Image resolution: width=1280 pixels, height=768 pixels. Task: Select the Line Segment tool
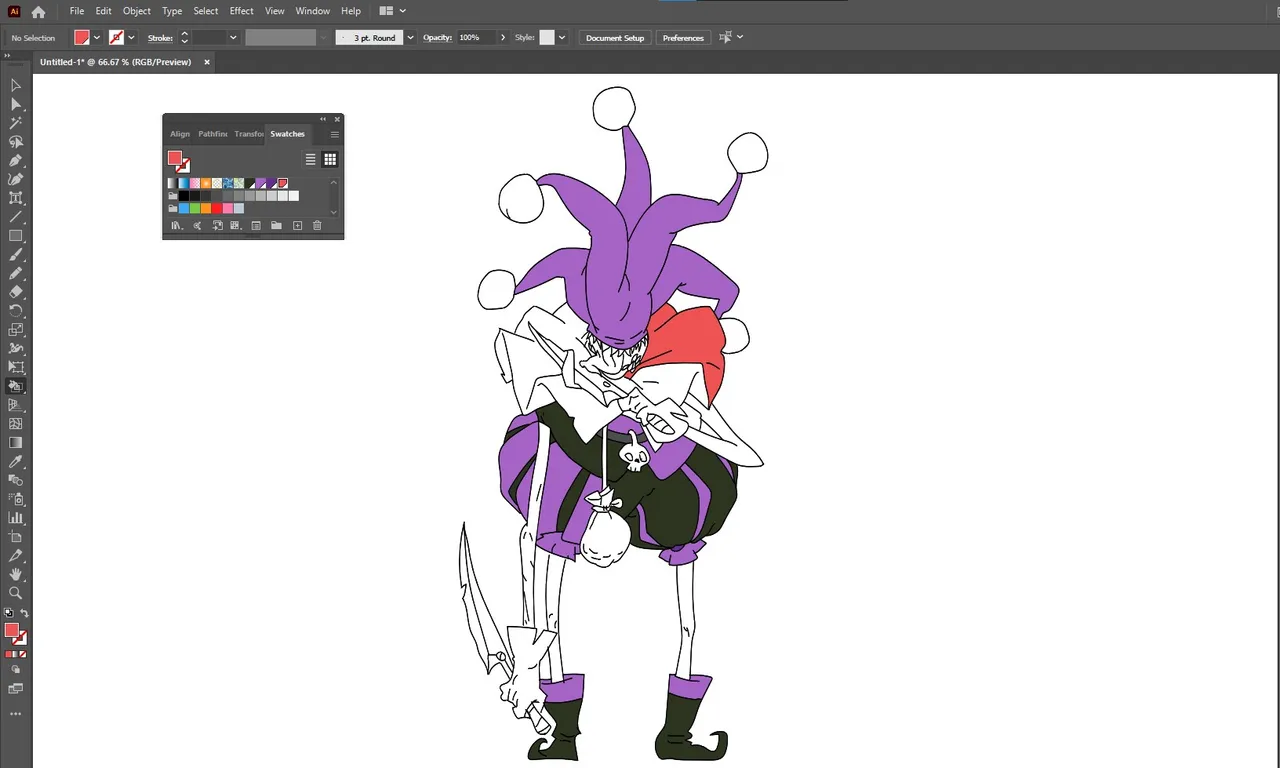[x=15, y=217]
